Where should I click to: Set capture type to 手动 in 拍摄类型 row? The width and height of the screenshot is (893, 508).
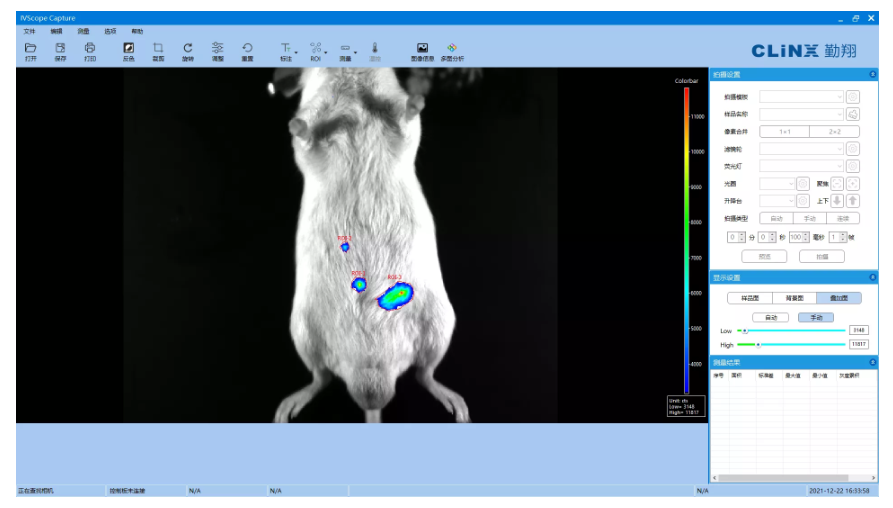[810, 219]
